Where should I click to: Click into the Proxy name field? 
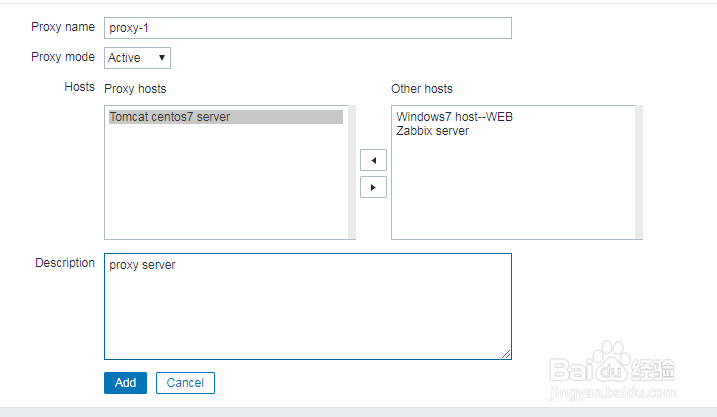pyautogui.click(x=308, y=28)
